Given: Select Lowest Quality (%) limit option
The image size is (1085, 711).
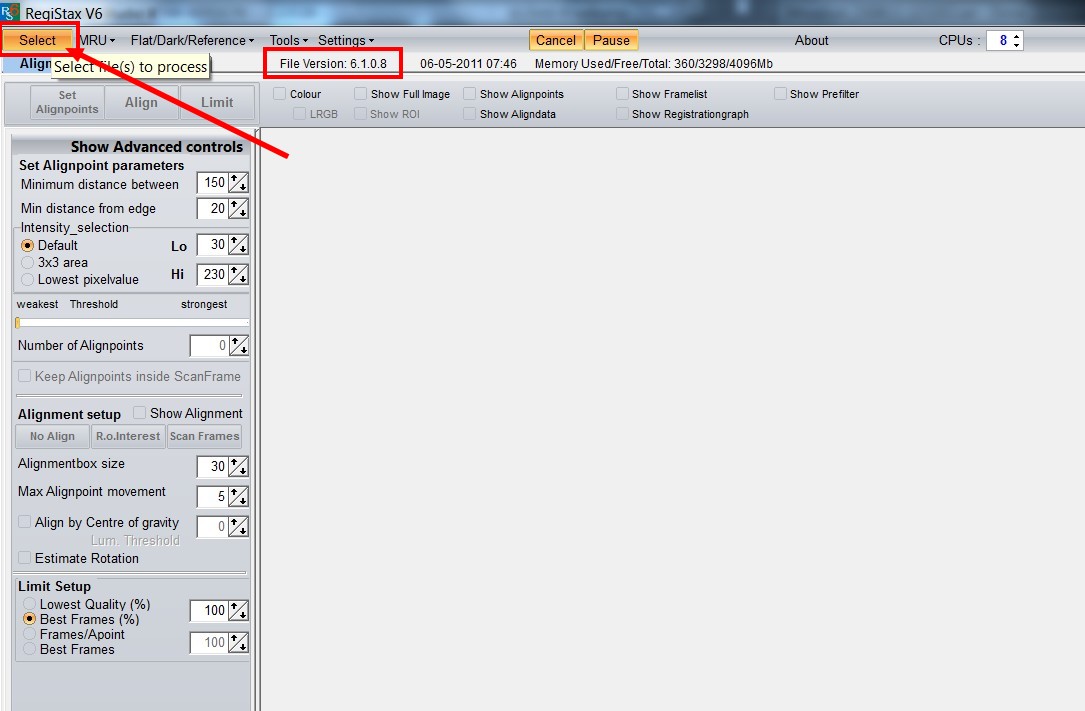Looking at the screenshot, I should coord(29,604).
